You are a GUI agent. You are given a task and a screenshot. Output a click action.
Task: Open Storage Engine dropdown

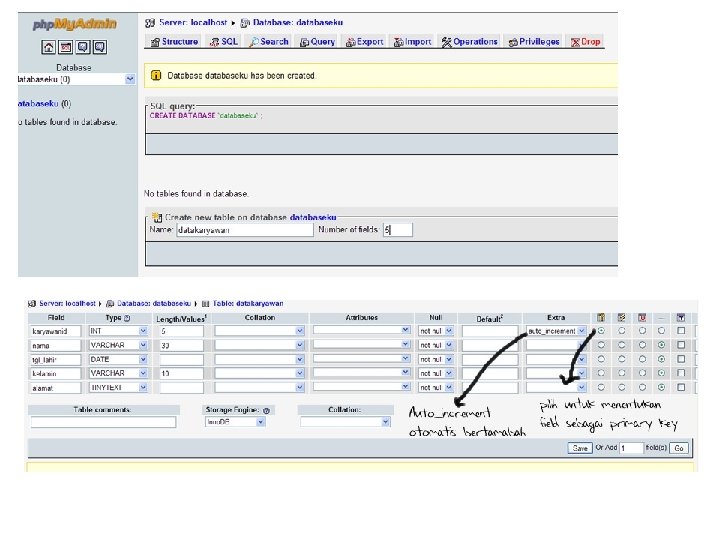235,422
